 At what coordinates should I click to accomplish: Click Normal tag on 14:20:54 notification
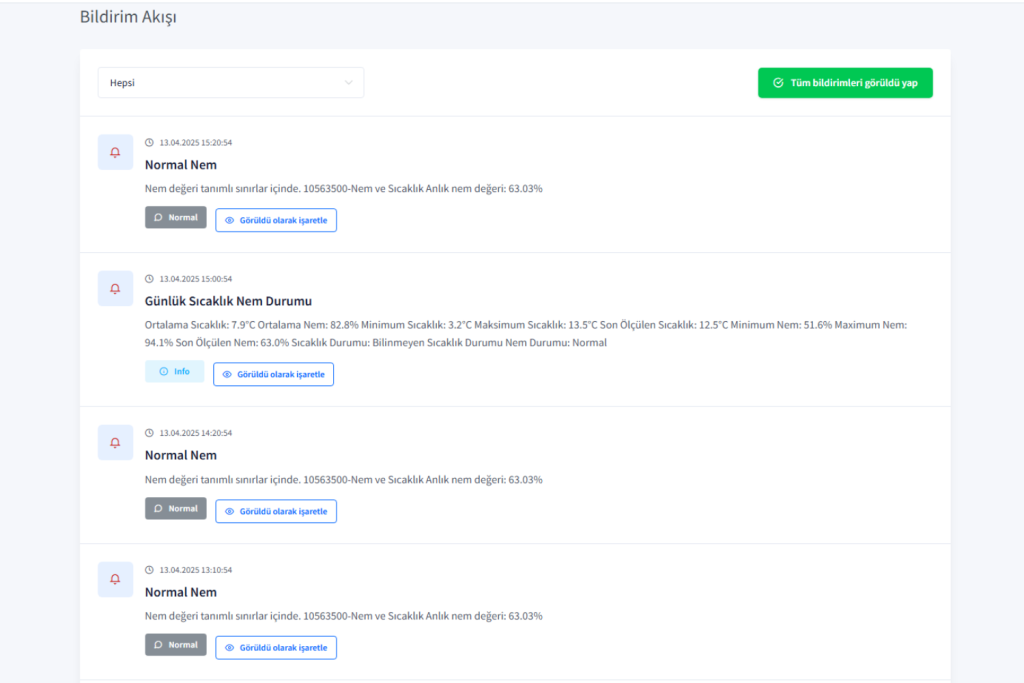coord(176,508)
